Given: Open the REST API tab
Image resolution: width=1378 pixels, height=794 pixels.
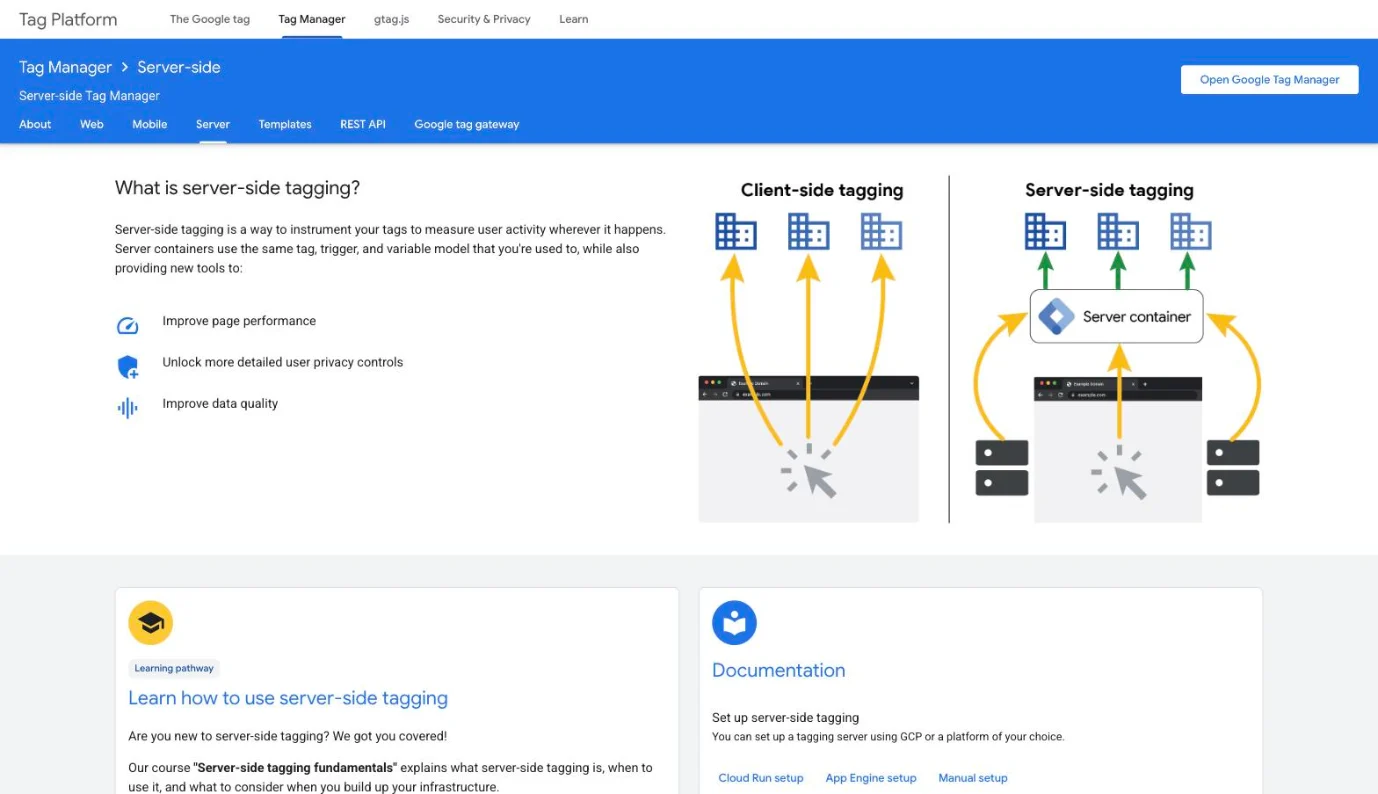Looking at the screenshot, I should tap(363, 124).
